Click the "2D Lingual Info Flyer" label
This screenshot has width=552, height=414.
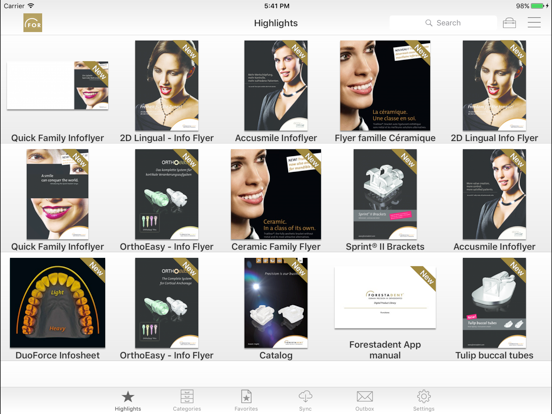pyautogui.click(x=494, y=138)
